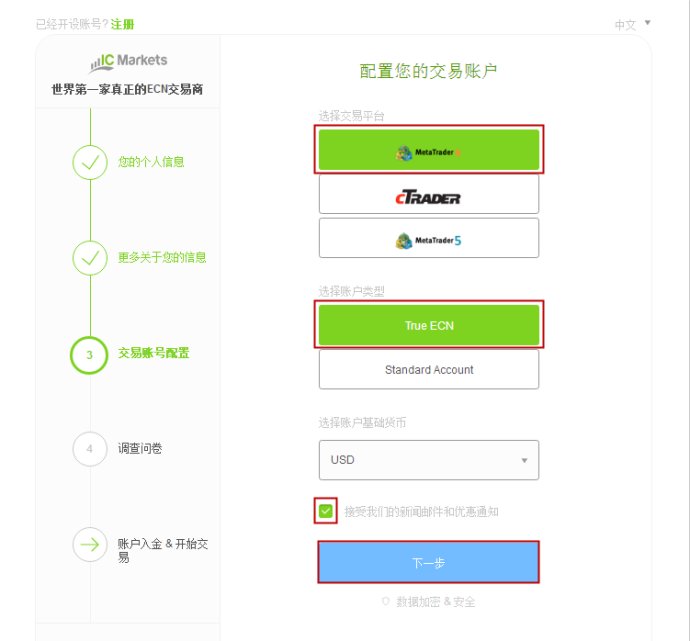Select the True ECN account type
This screenshot has width=690, height=641.
(x=429, y=325)
